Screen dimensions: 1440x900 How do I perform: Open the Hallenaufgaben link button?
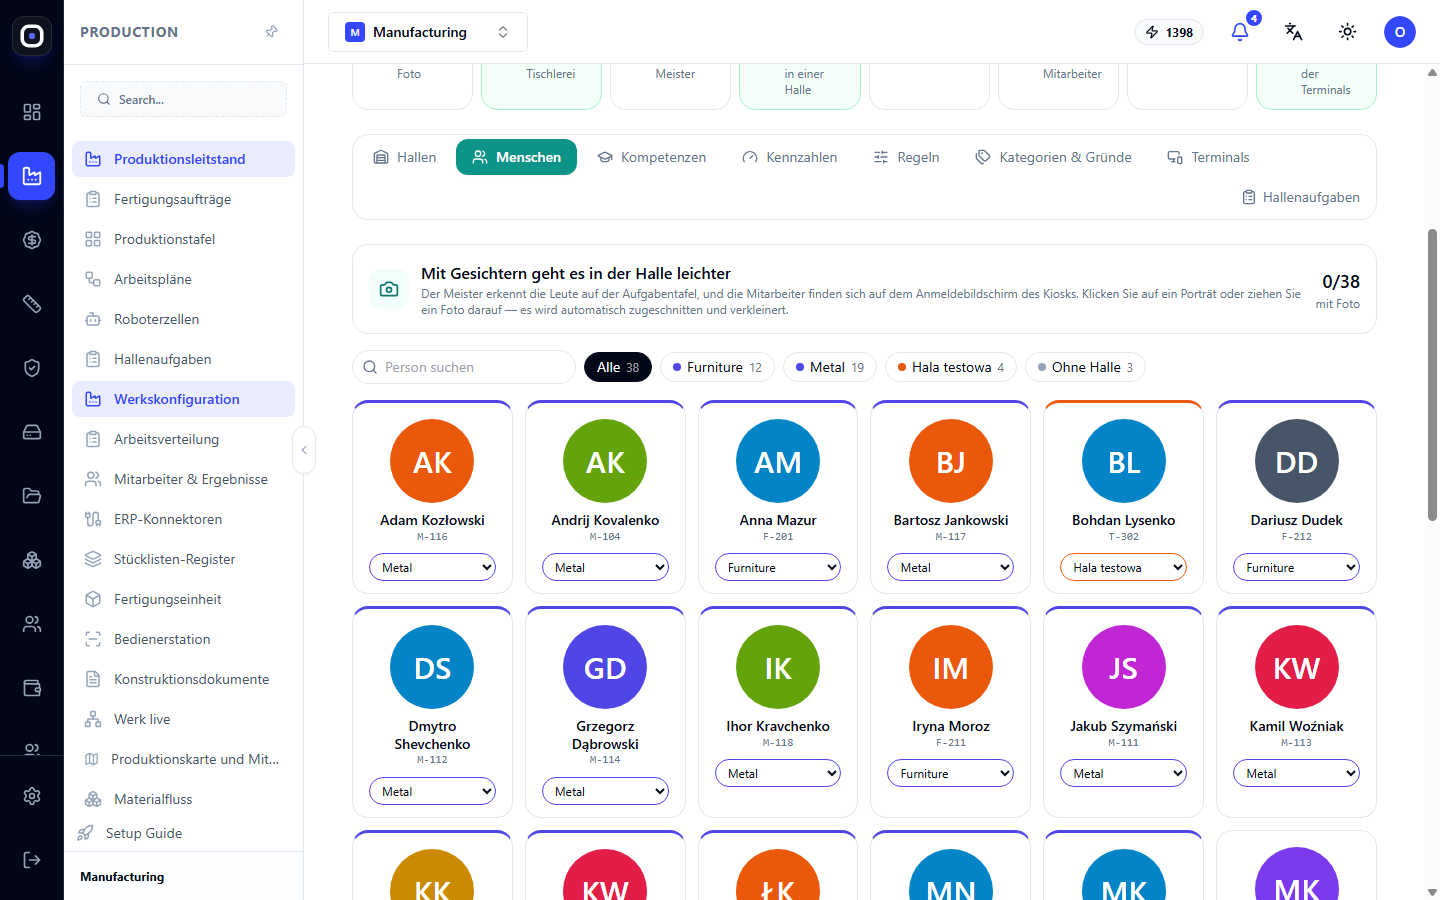(1301, 197)
